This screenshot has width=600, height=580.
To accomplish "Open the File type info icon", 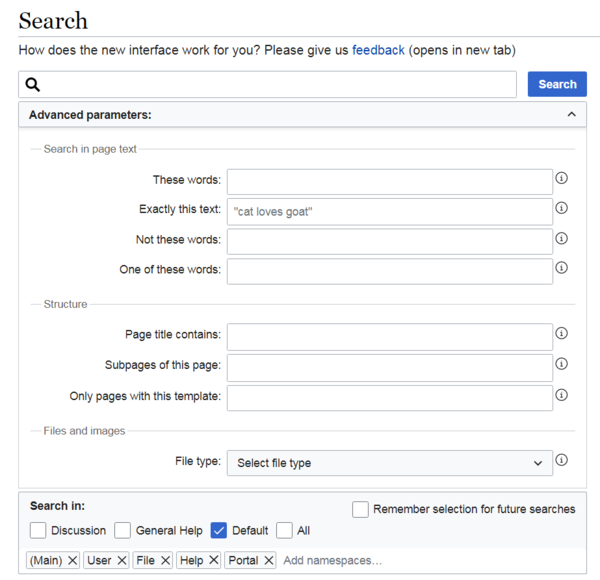I will (561, 459).
